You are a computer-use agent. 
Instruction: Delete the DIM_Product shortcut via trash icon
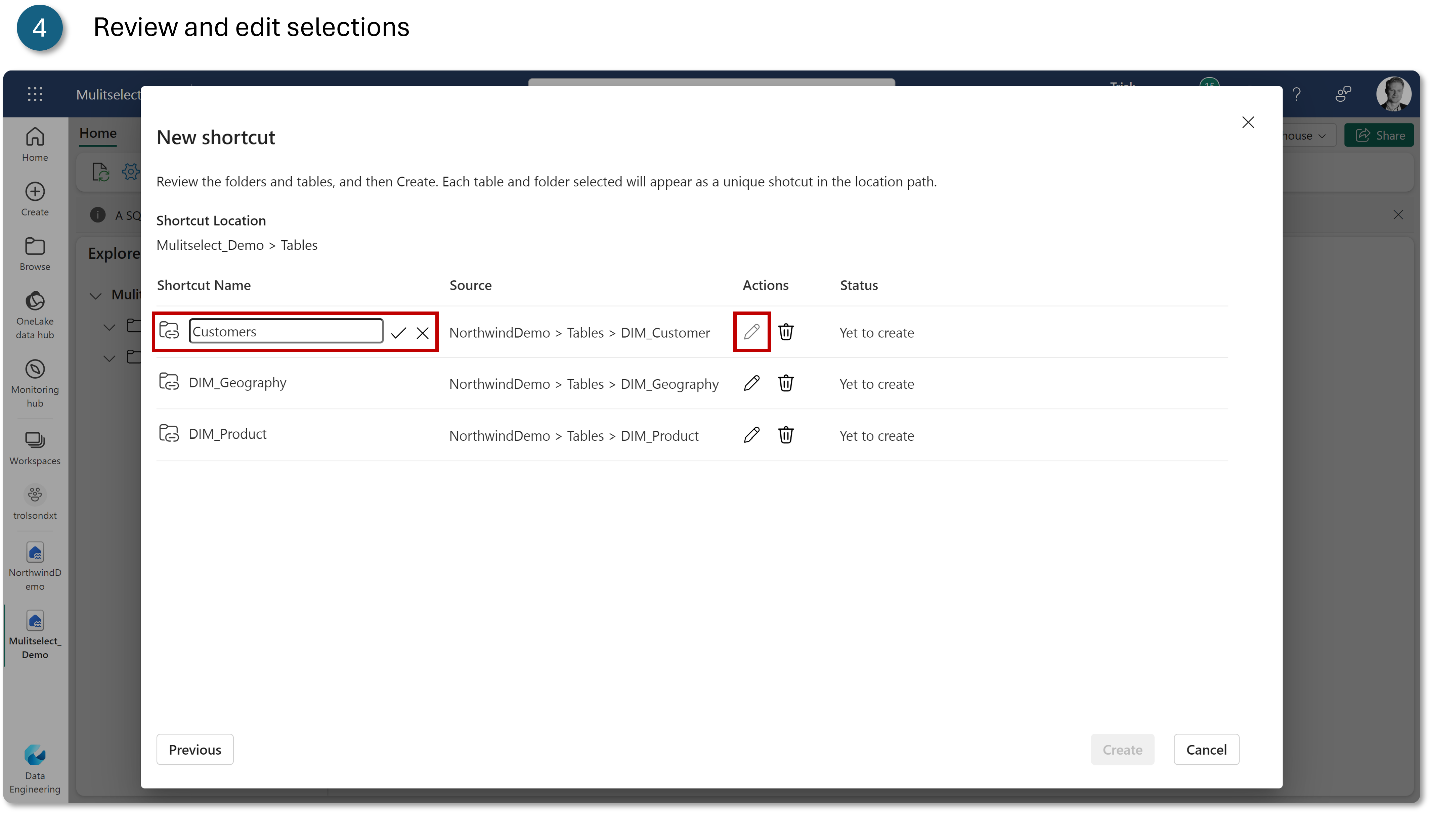[x=786, y=434]
